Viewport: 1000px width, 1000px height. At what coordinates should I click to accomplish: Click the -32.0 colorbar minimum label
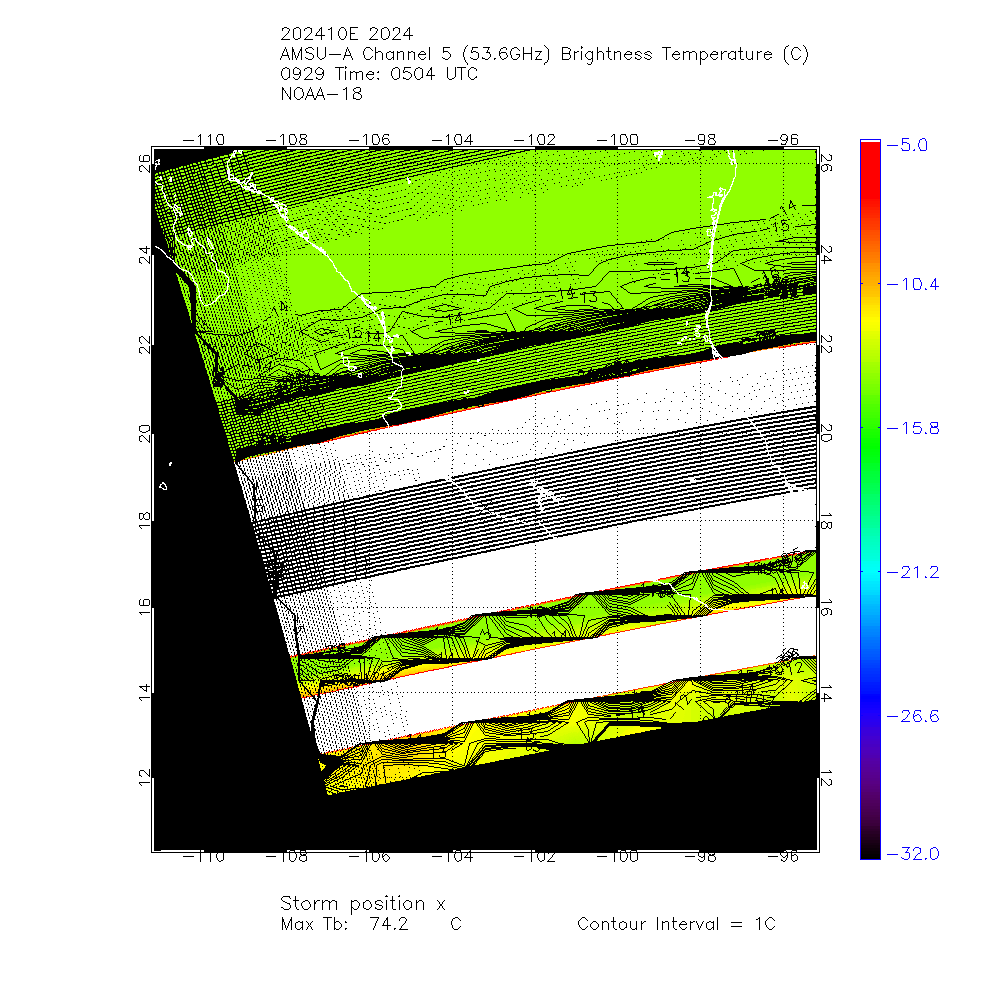pos(914,853)
